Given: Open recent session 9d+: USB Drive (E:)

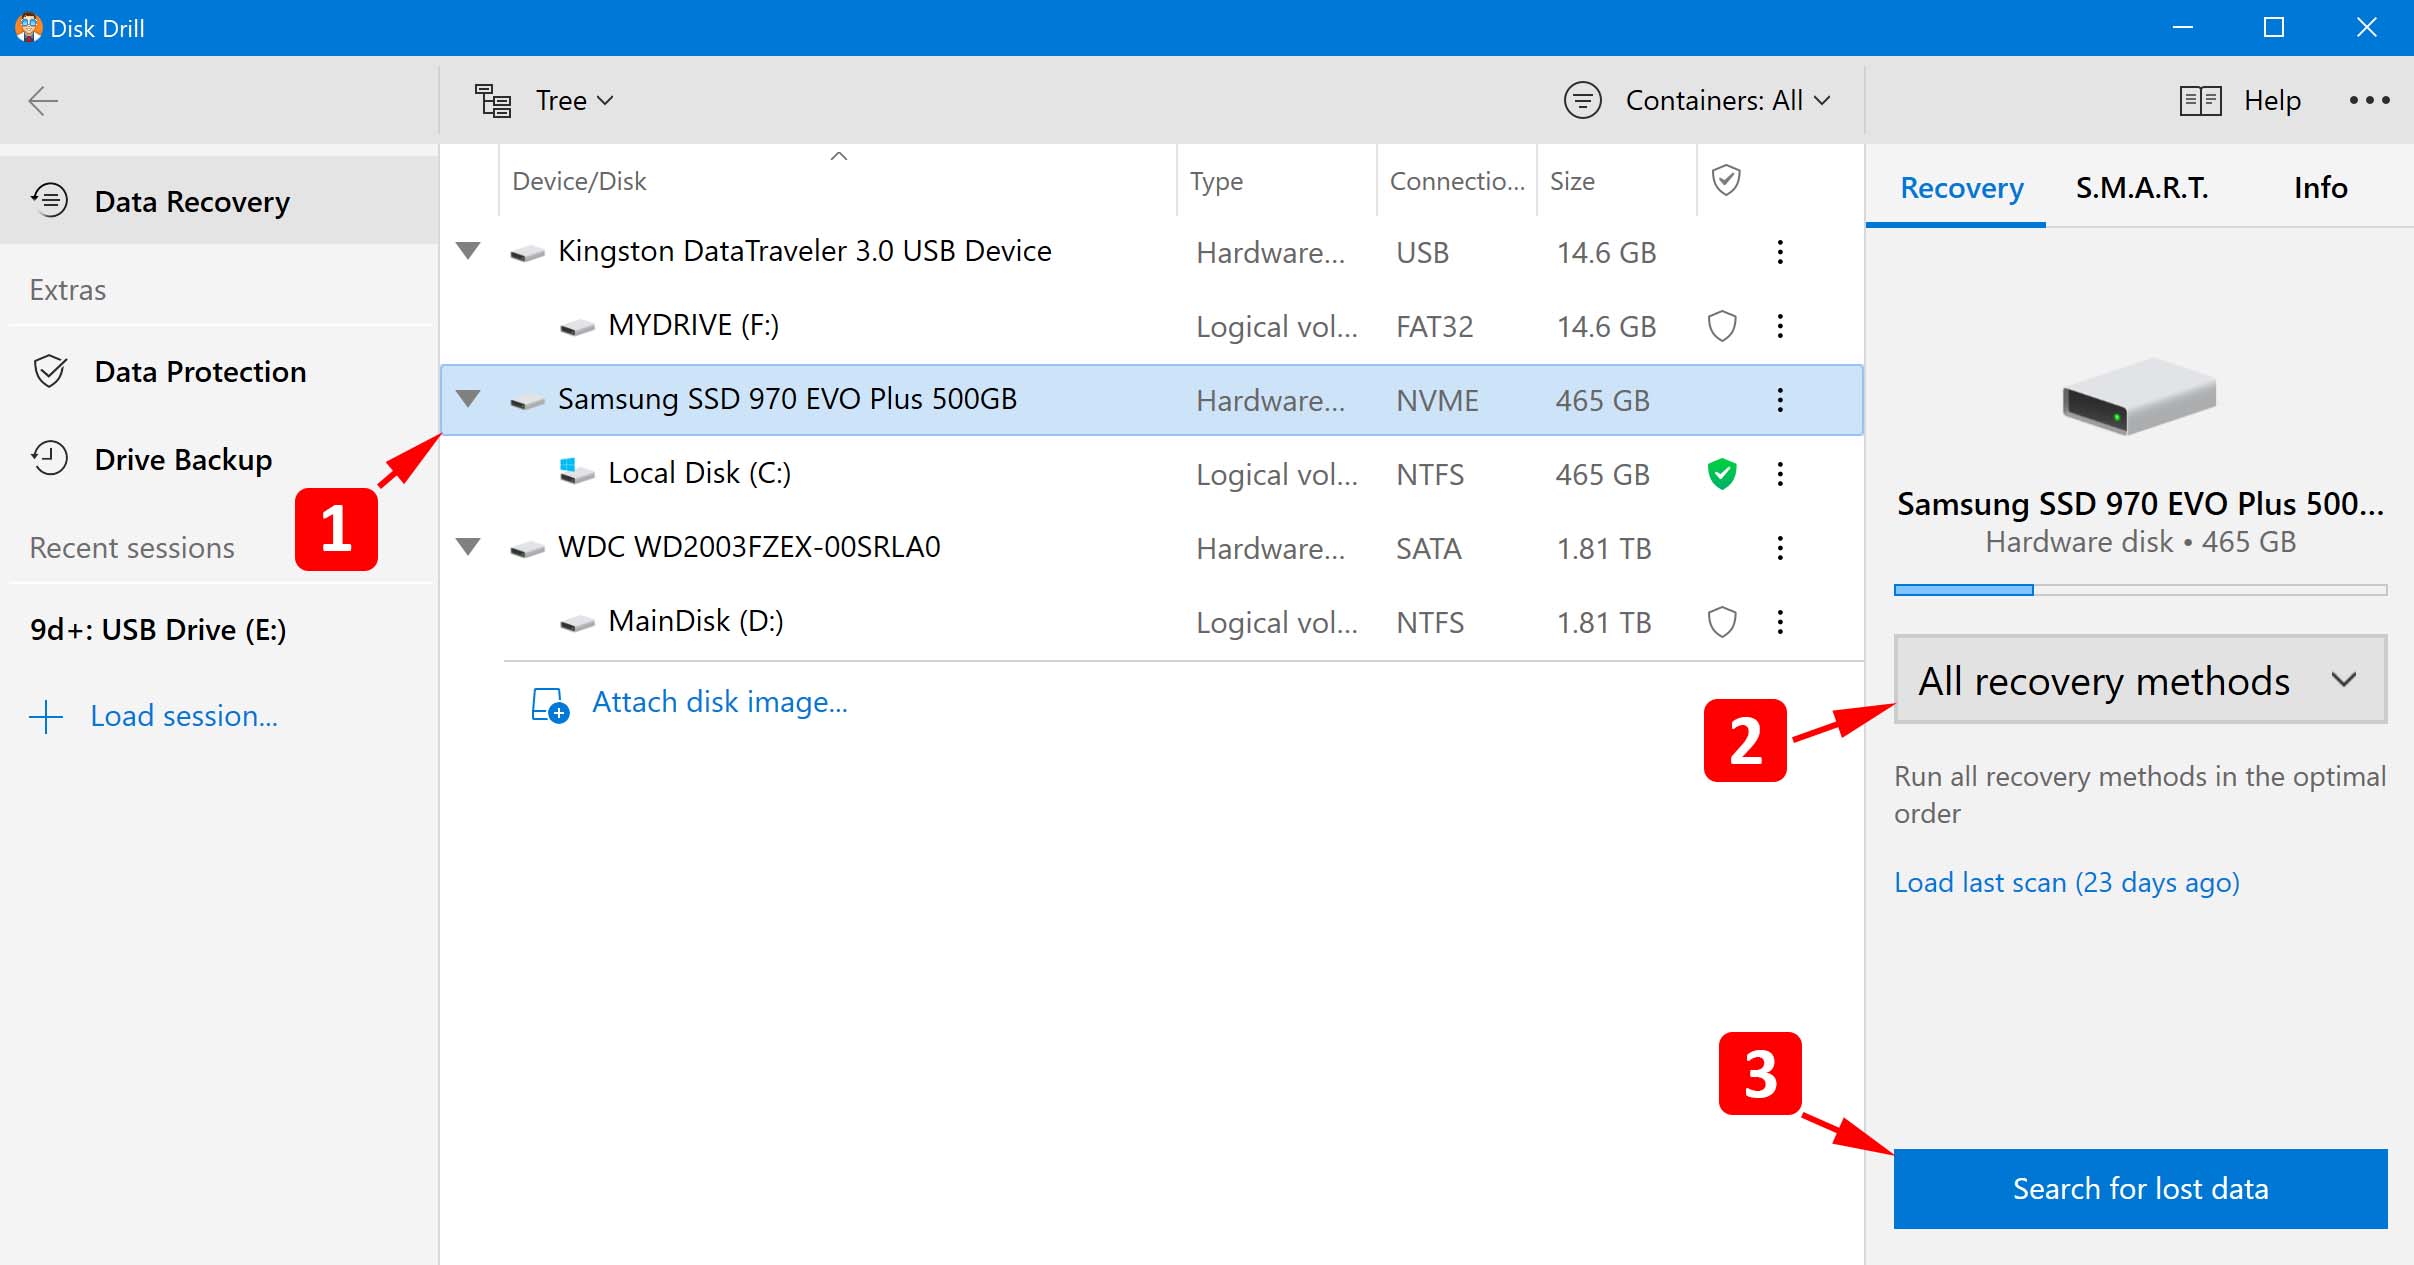Looking at the screenshot, I should tap(158, 629).
